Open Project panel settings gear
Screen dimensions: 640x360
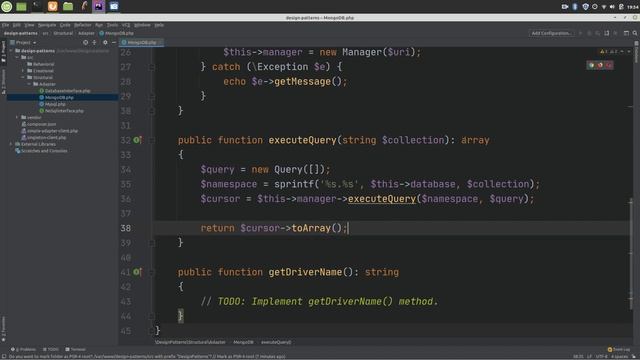pos(105,42)
